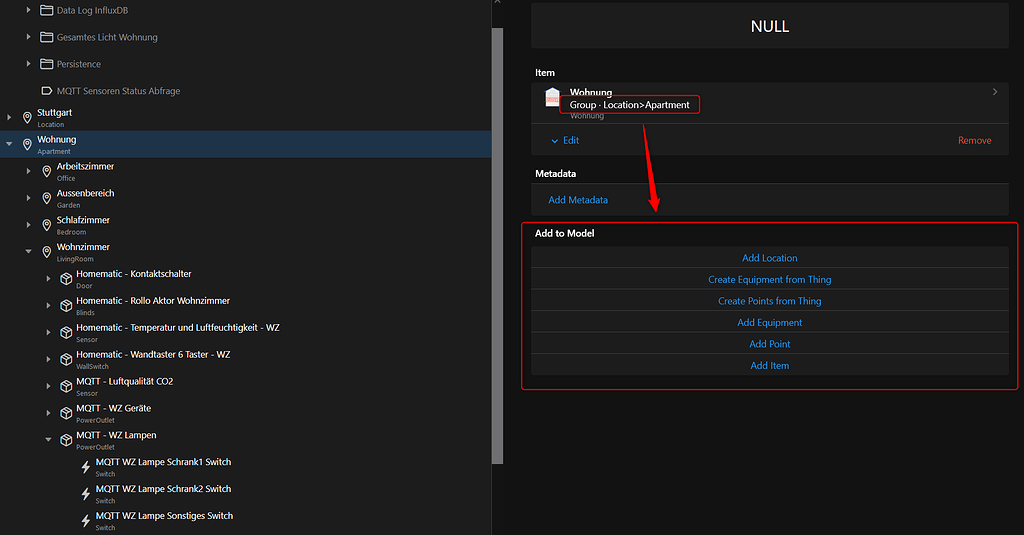Screen dimensions: 1024x535
Task: Expand the Persistence folder node
Action: pyautogui.click(x=29, y=64)
